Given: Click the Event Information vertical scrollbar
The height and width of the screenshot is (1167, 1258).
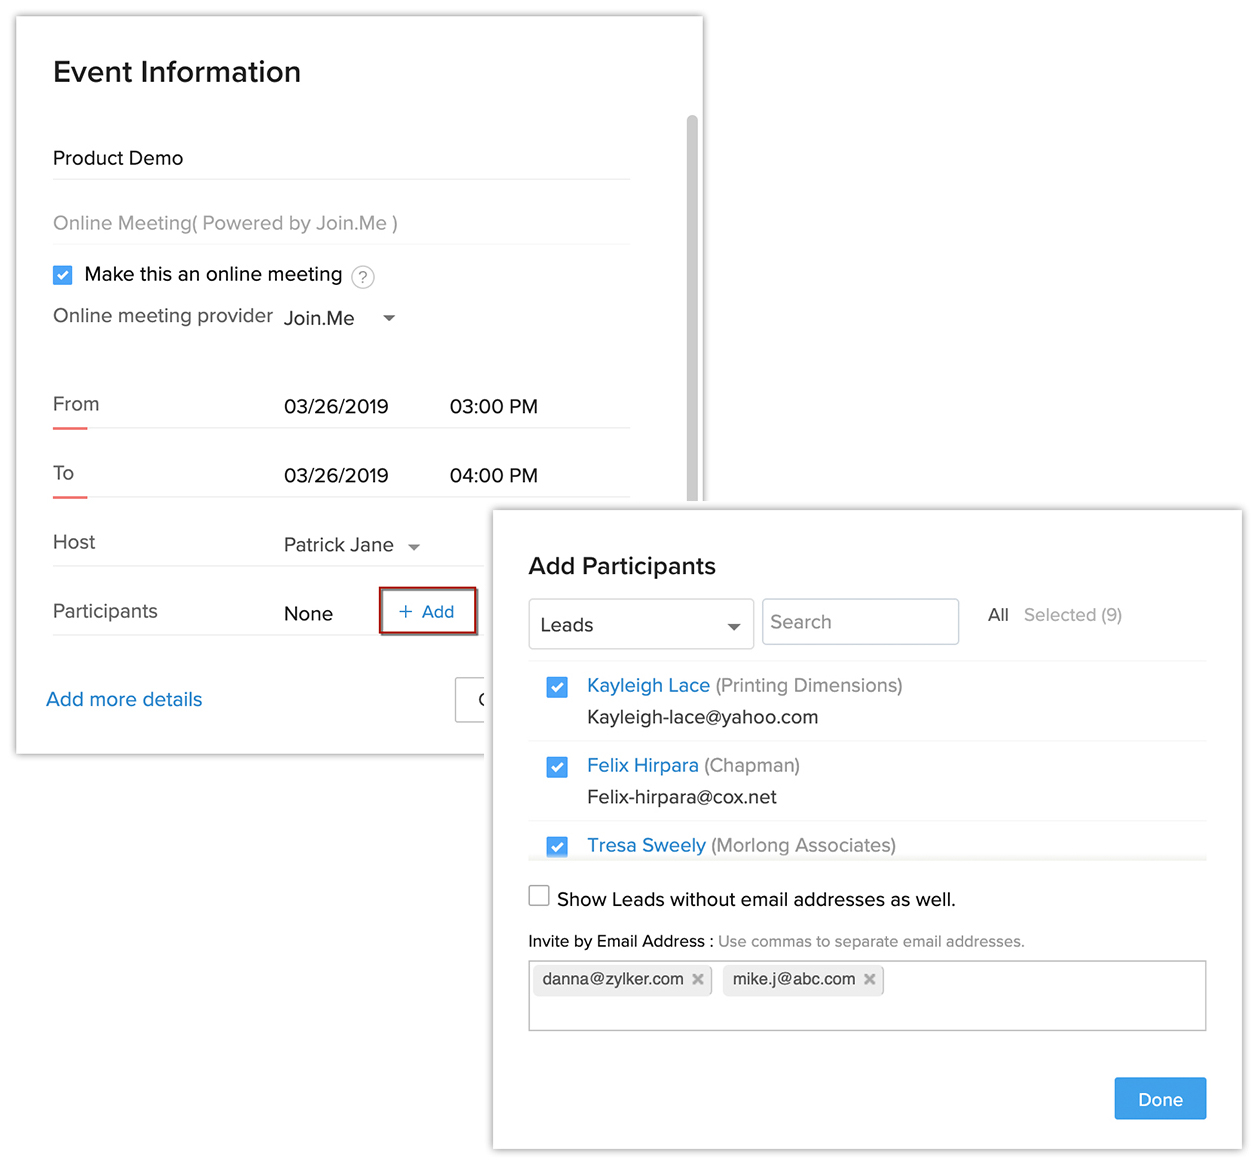Looking at the screenshot, I should 692,300.
